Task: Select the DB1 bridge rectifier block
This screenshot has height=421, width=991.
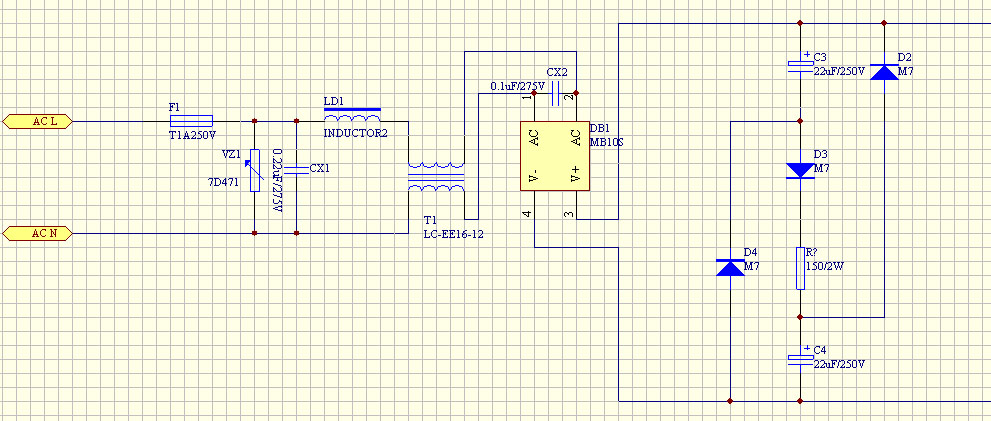Action: [554, 156]
